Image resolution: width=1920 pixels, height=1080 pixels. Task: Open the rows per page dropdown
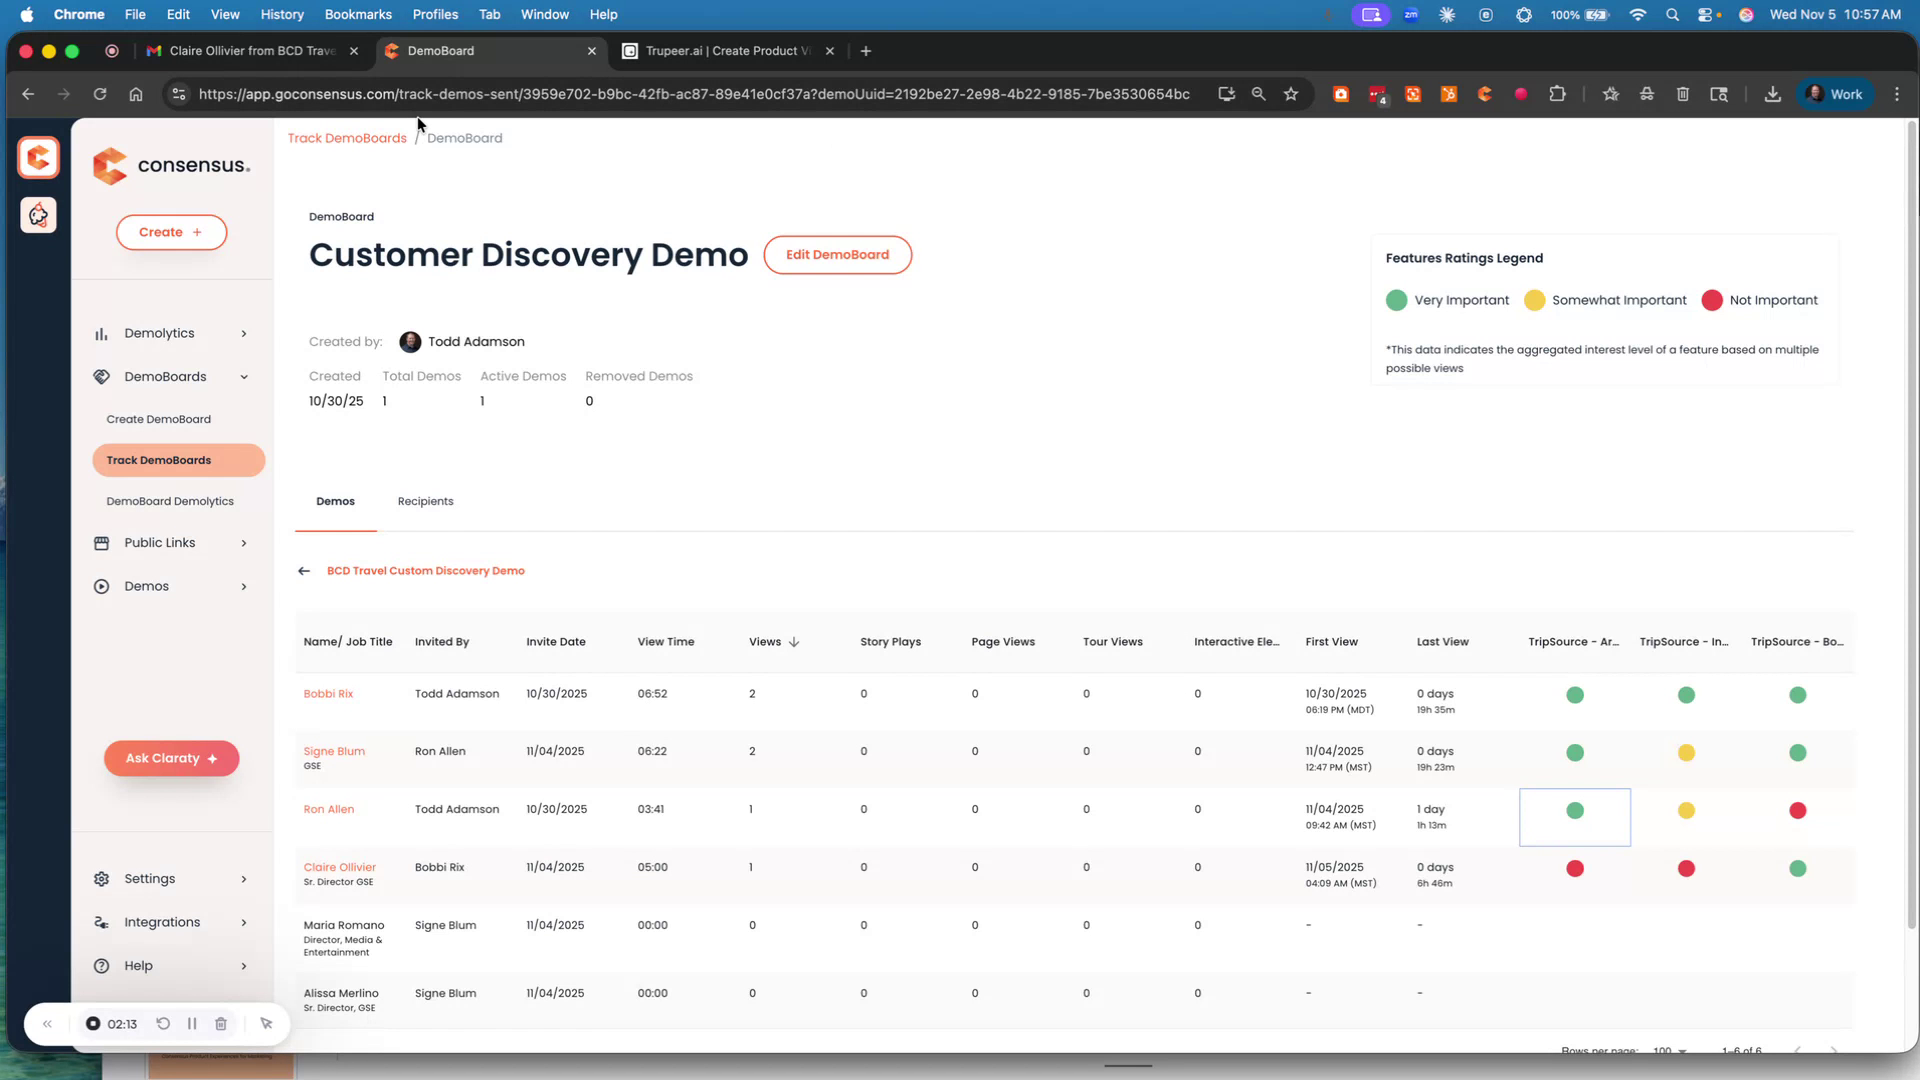tap(1670, 1050)
